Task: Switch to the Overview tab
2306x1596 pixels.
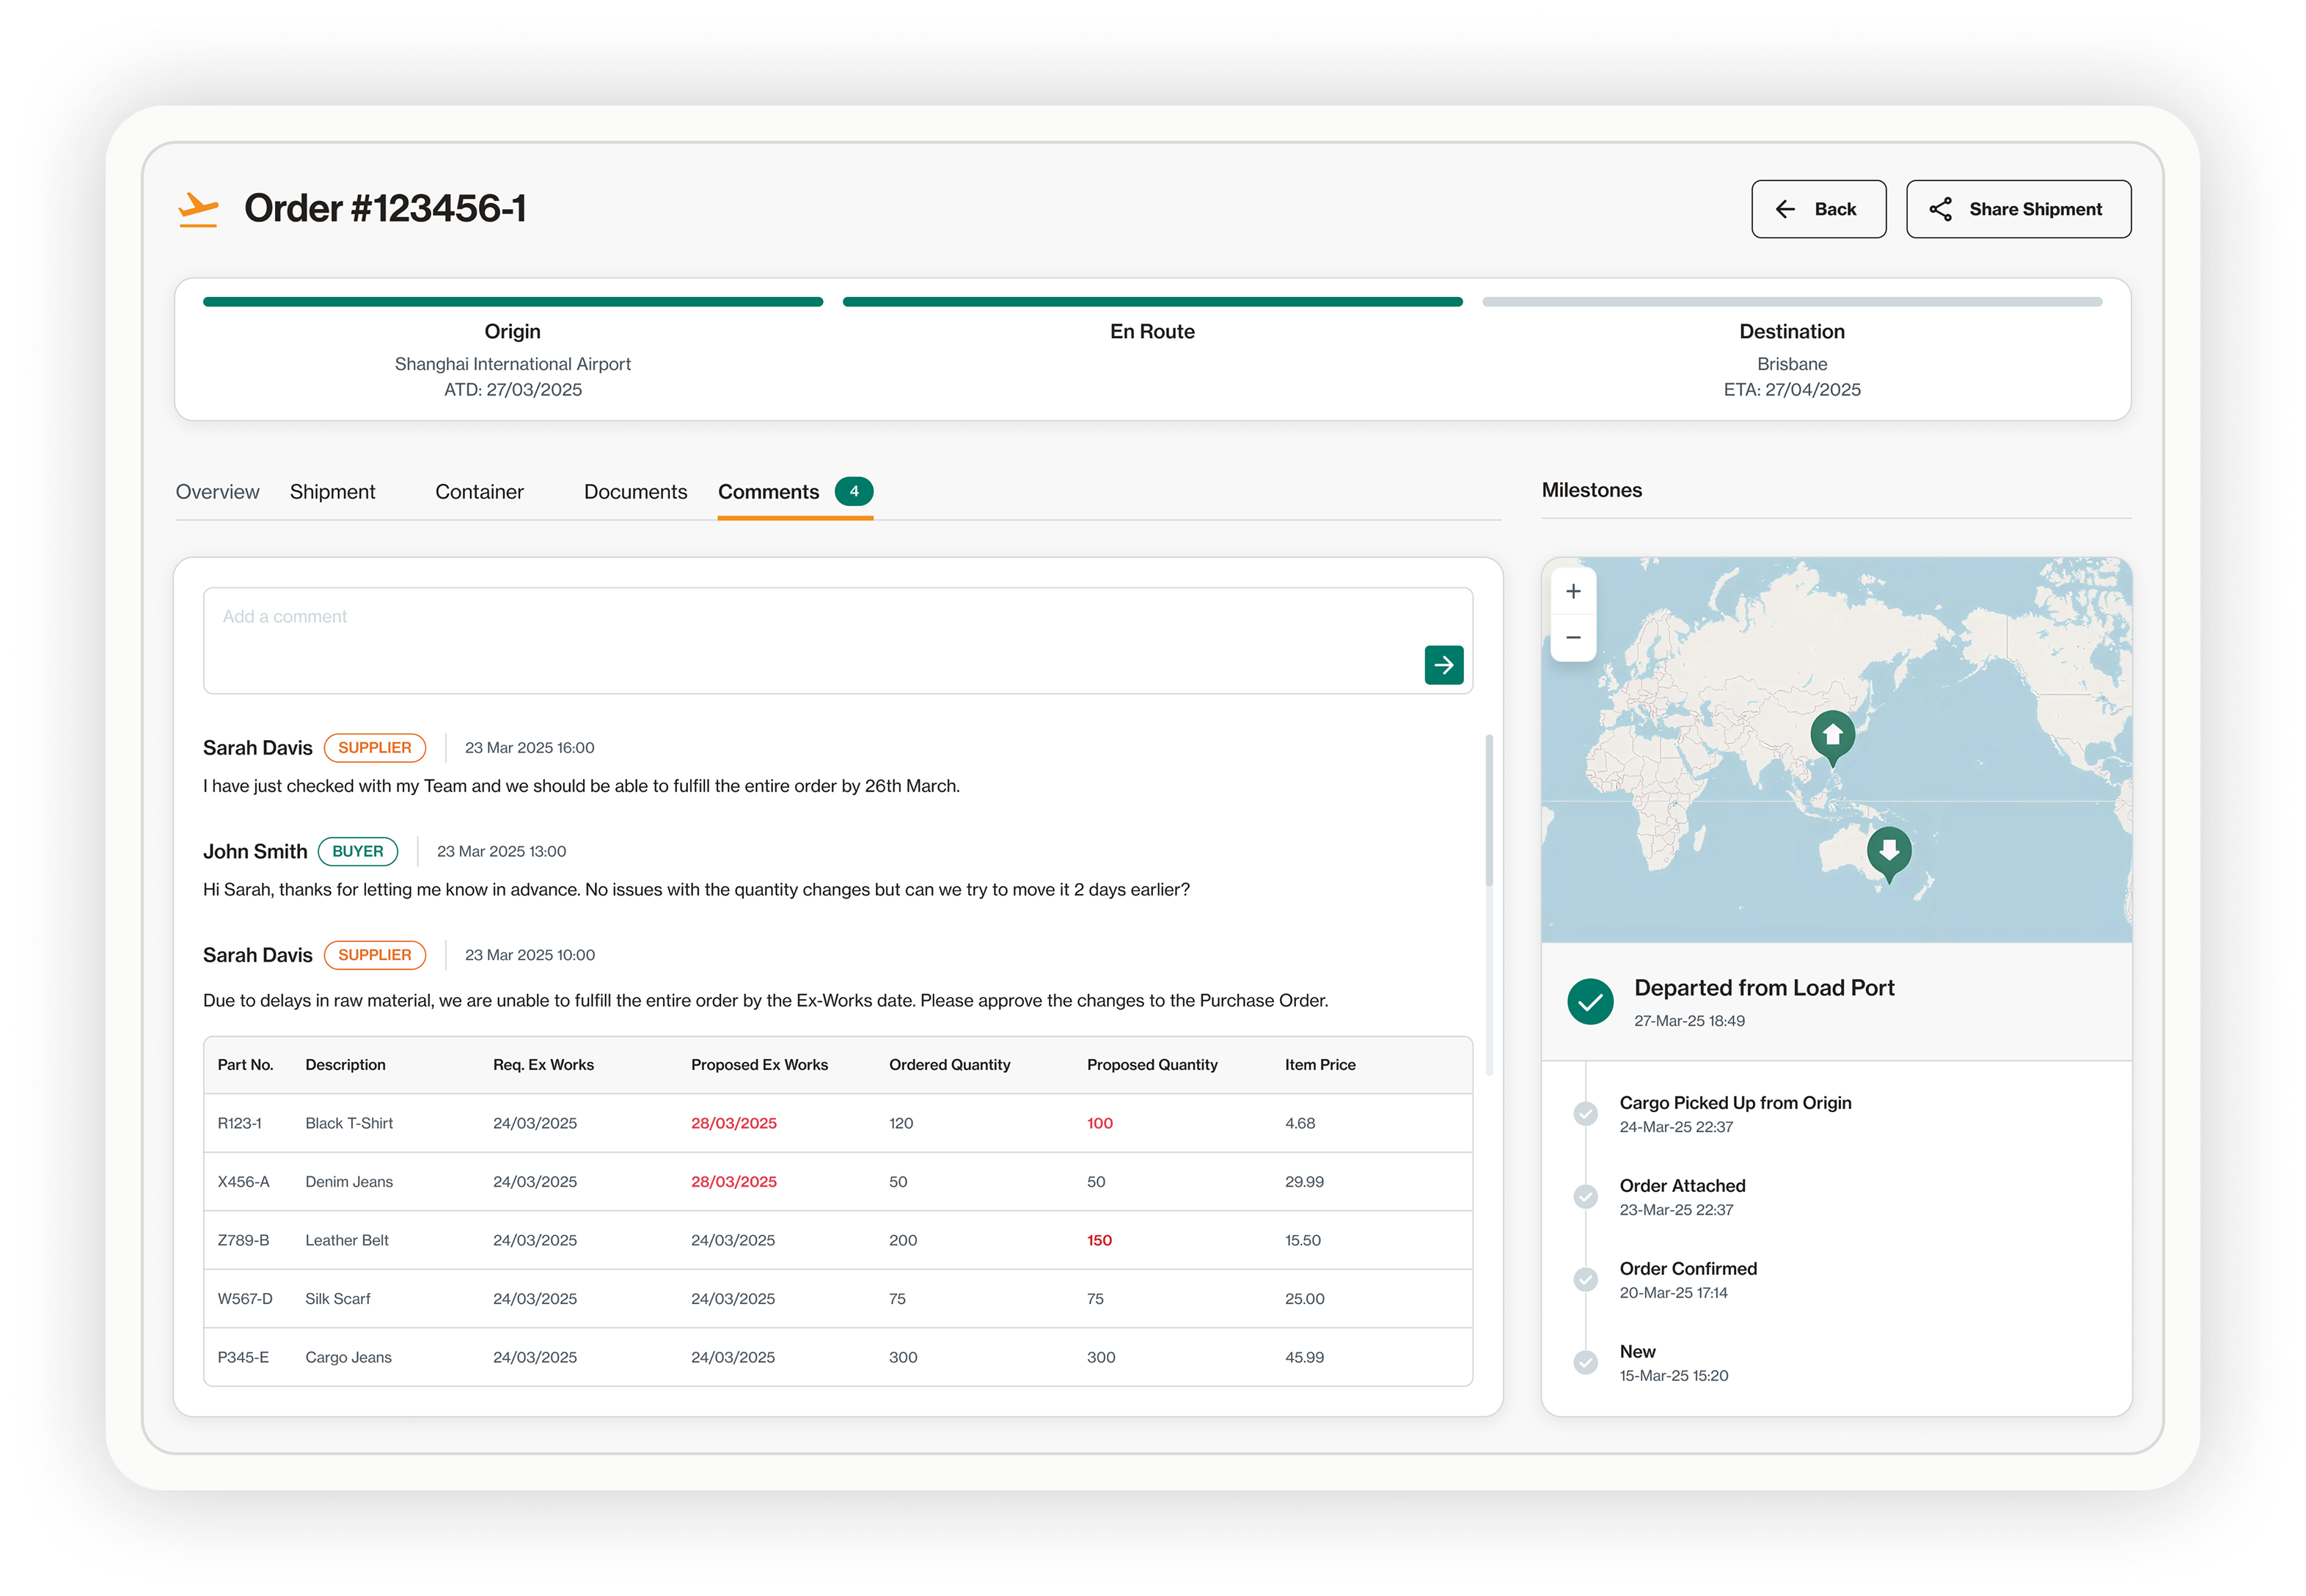Action: pos(217,492)
